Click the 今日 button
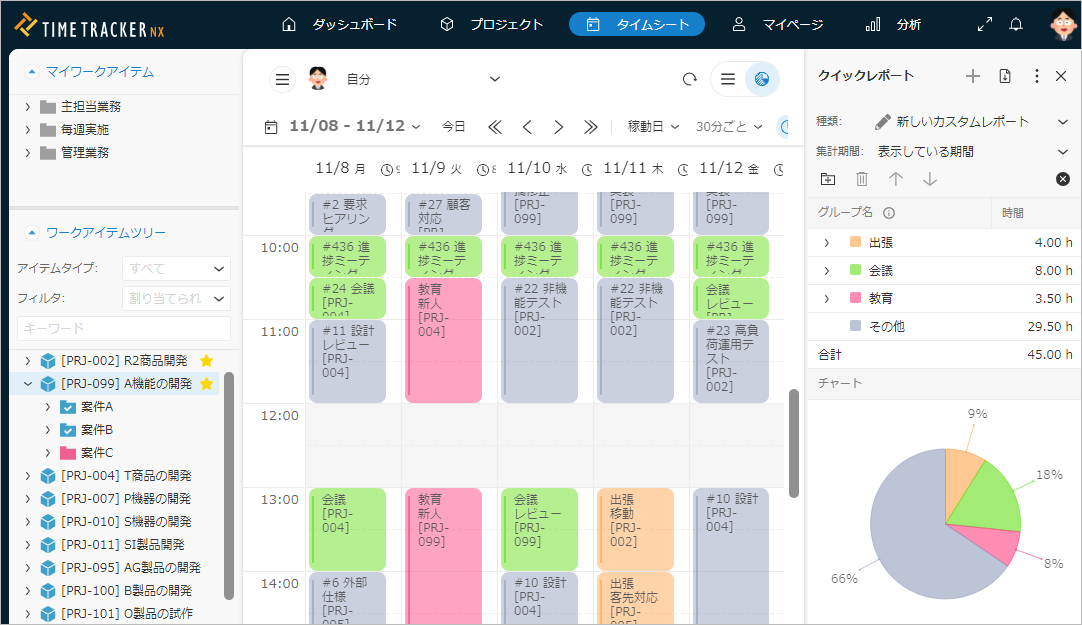Image resolution: width=1082 pixels, height=625 pixels. pos(454,127)
